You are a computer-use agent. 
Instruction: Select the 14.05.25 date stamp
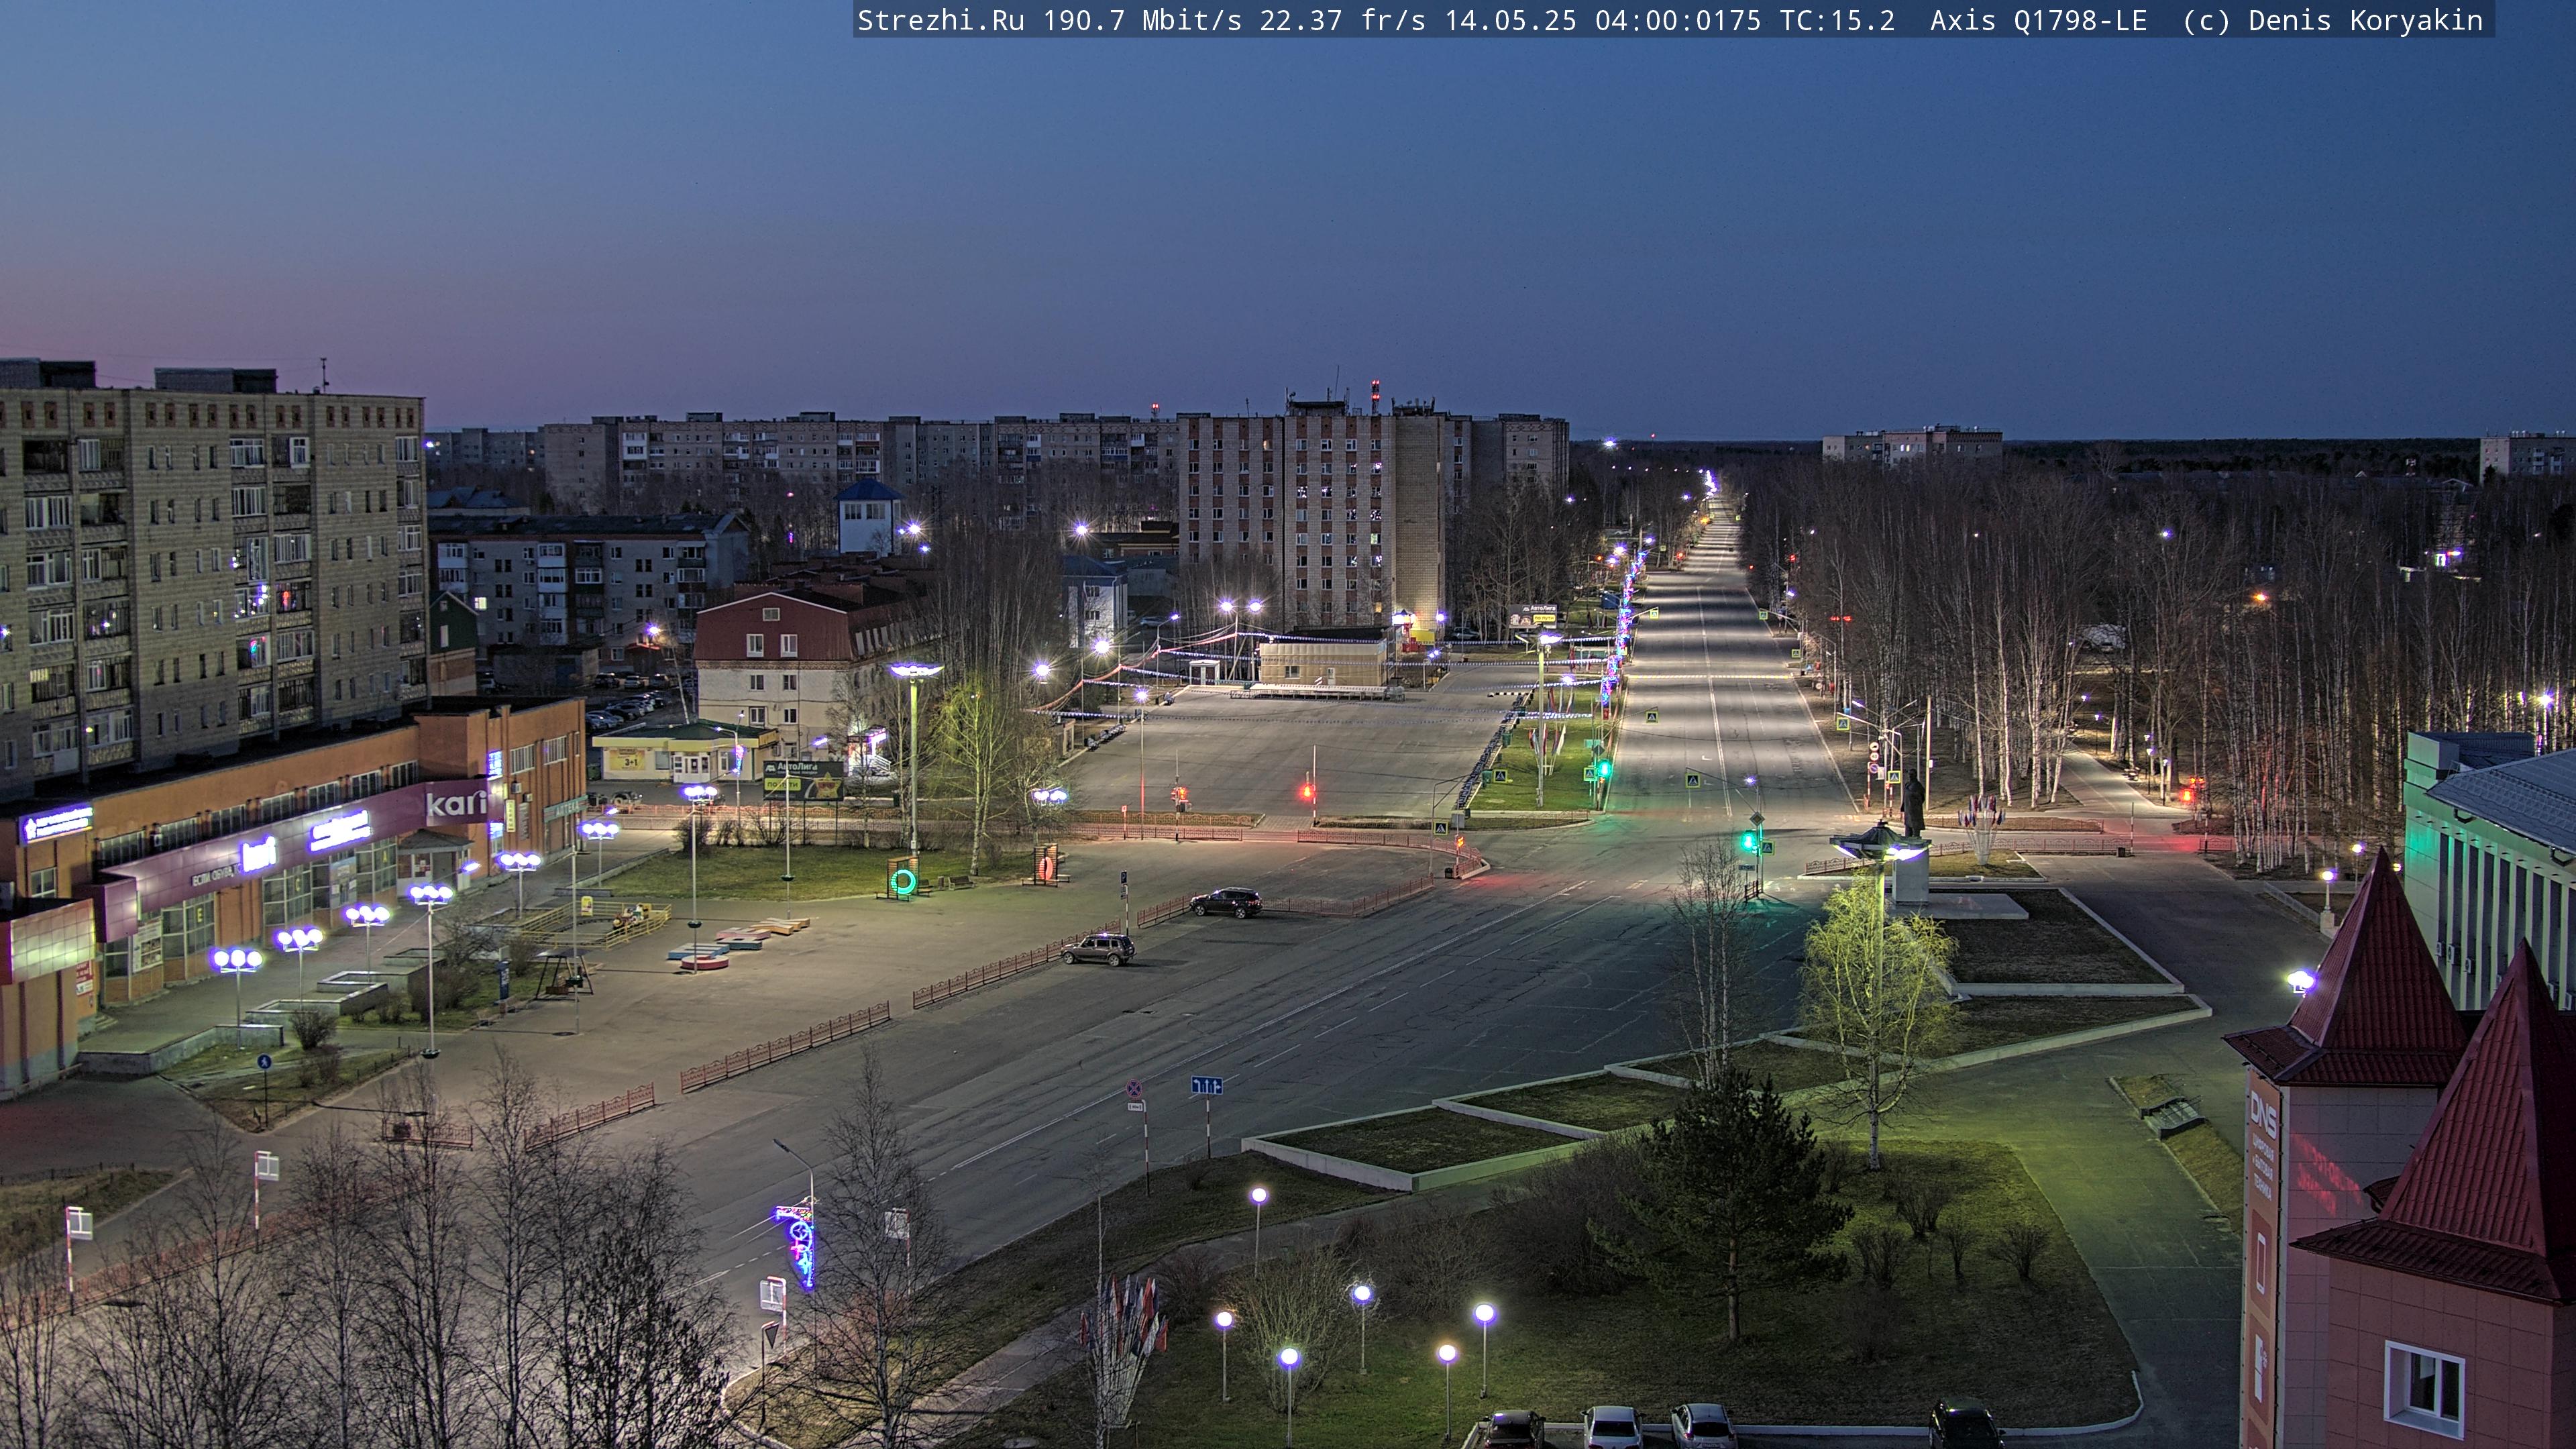(x=1510, y=21)
